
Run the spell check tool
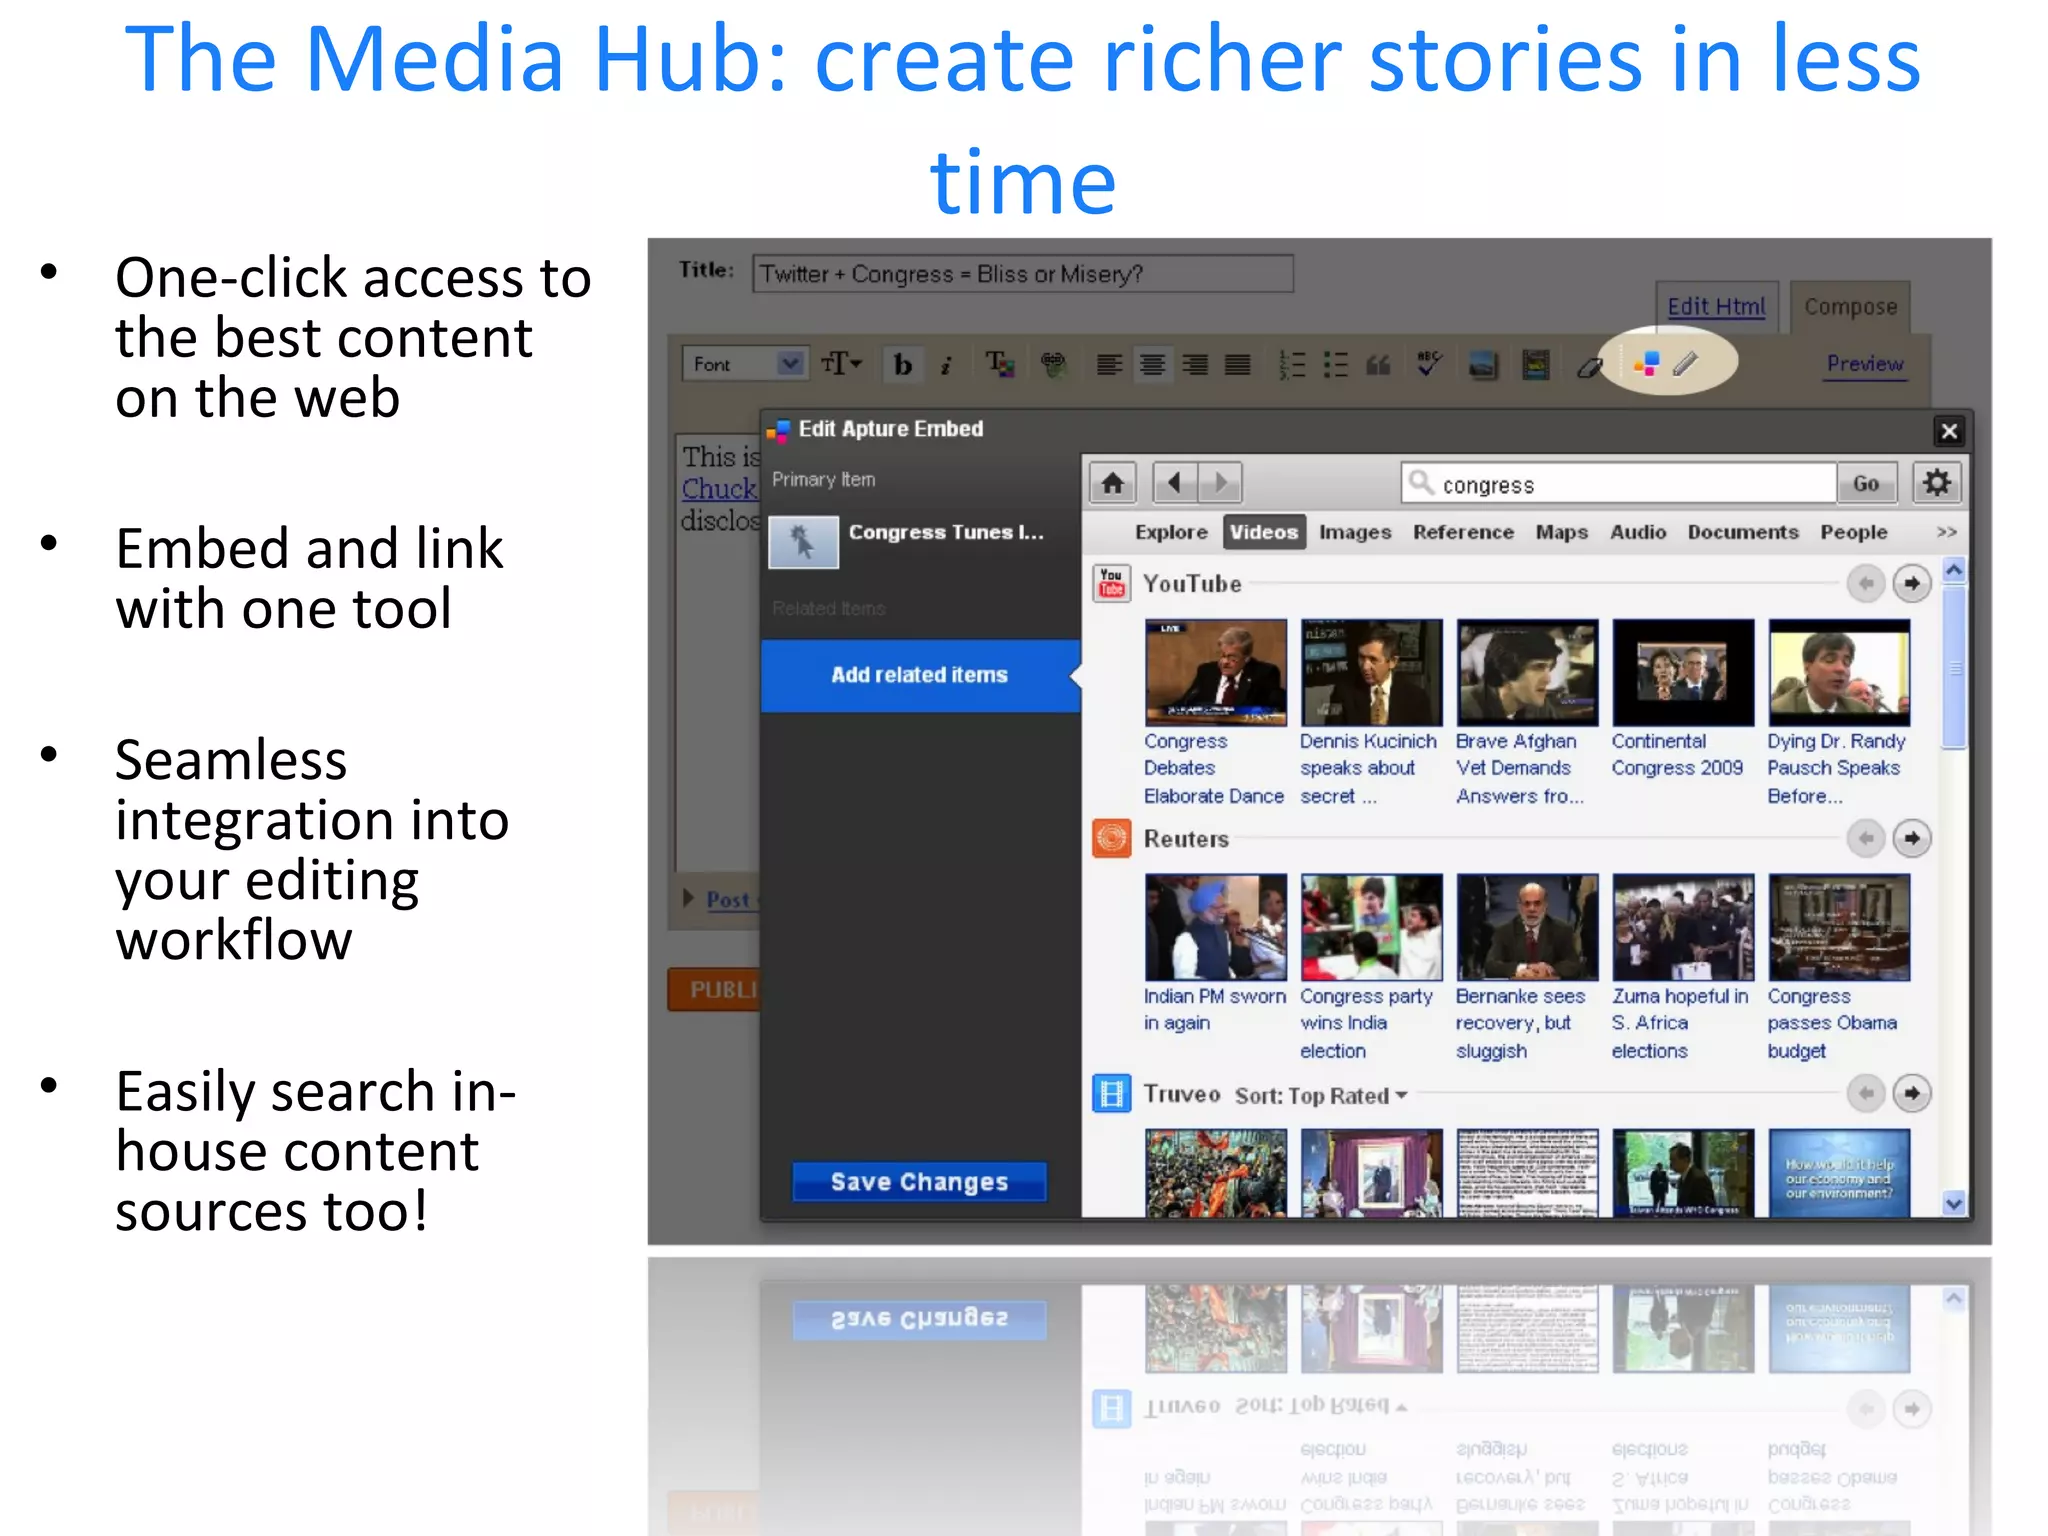point(1430,364)
